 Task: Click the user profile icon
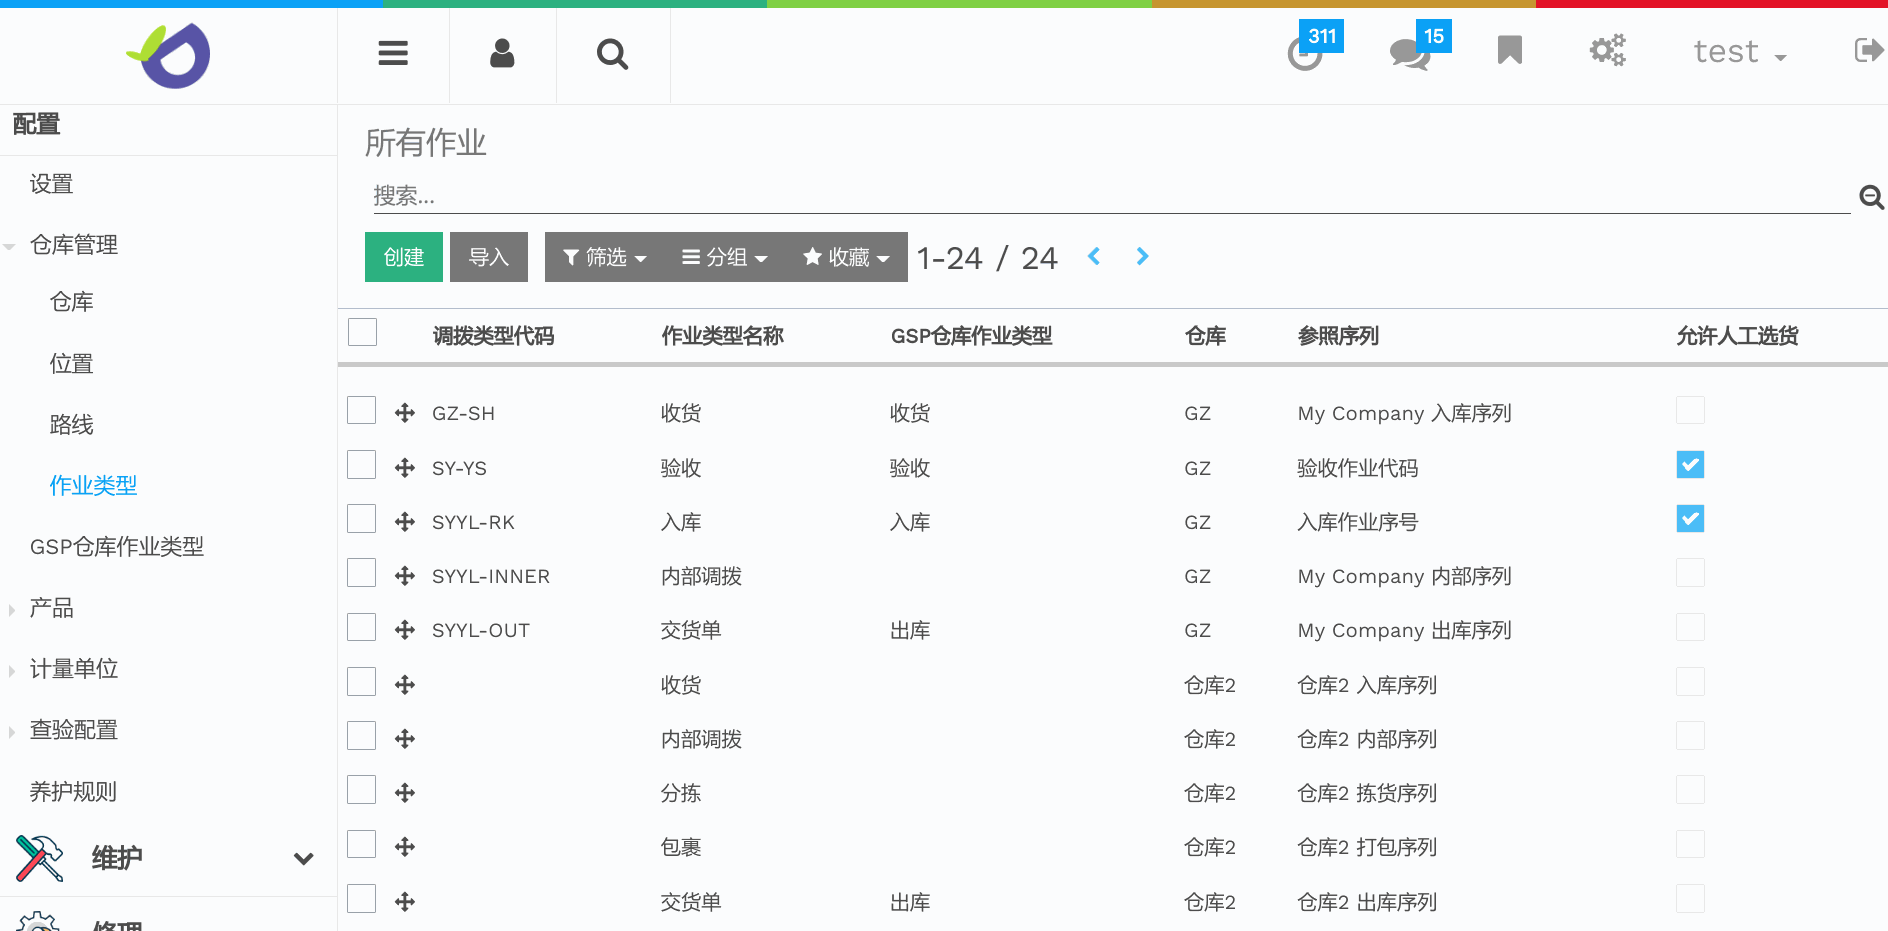[x=502, y=53]
